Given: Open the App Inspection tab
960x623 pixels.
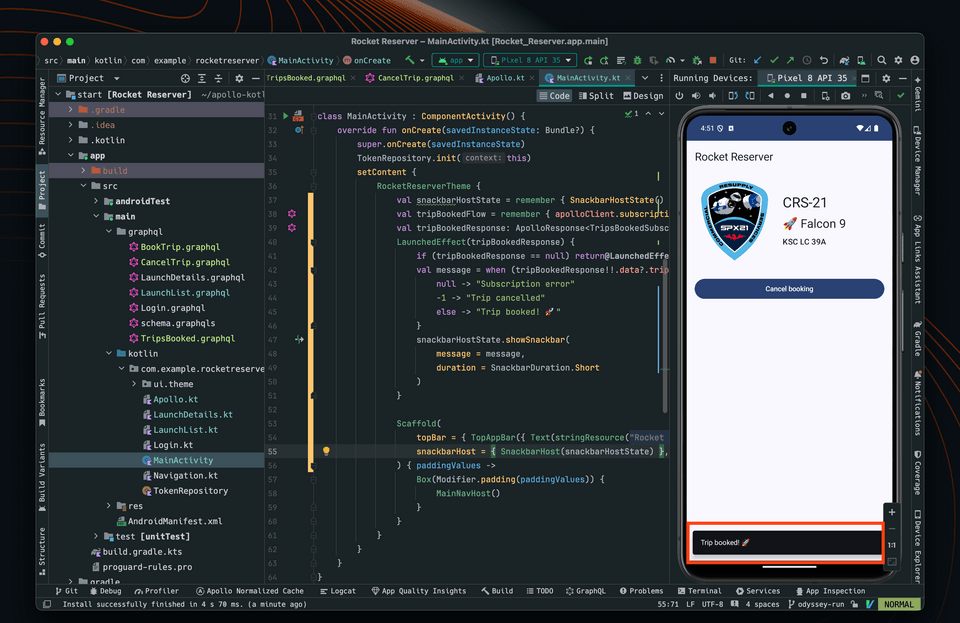Looking at the screenshot, I should tap(830, 591).
